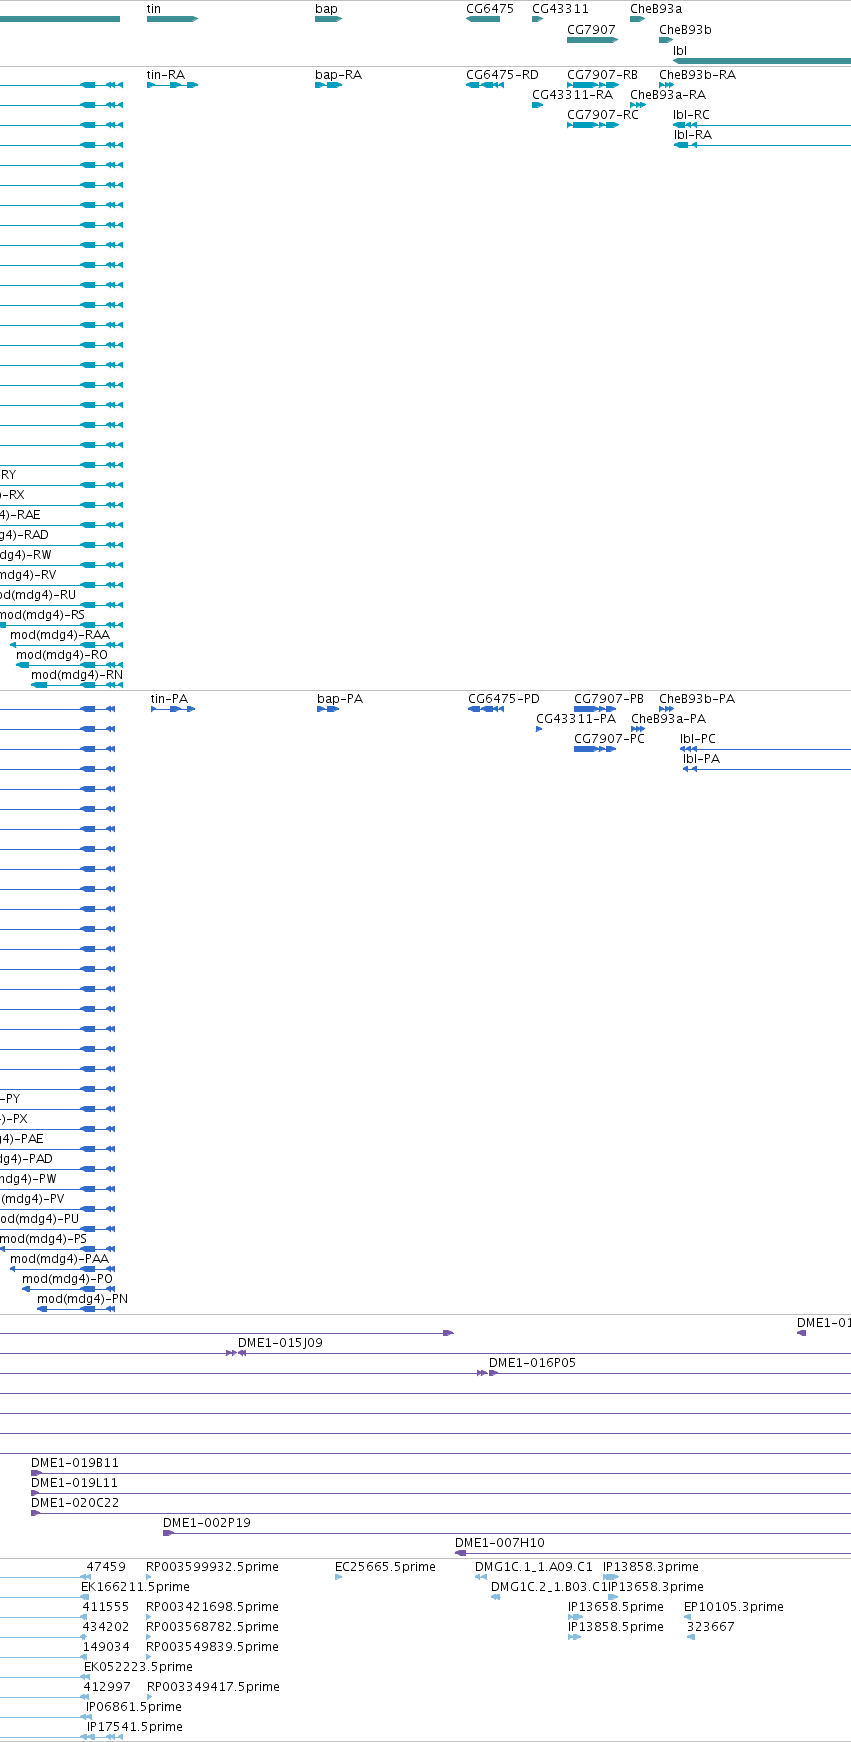Click the DME1-019B11 BAC label
This screenshot has height=1742, width=851.
click(x=75, y=1463)
